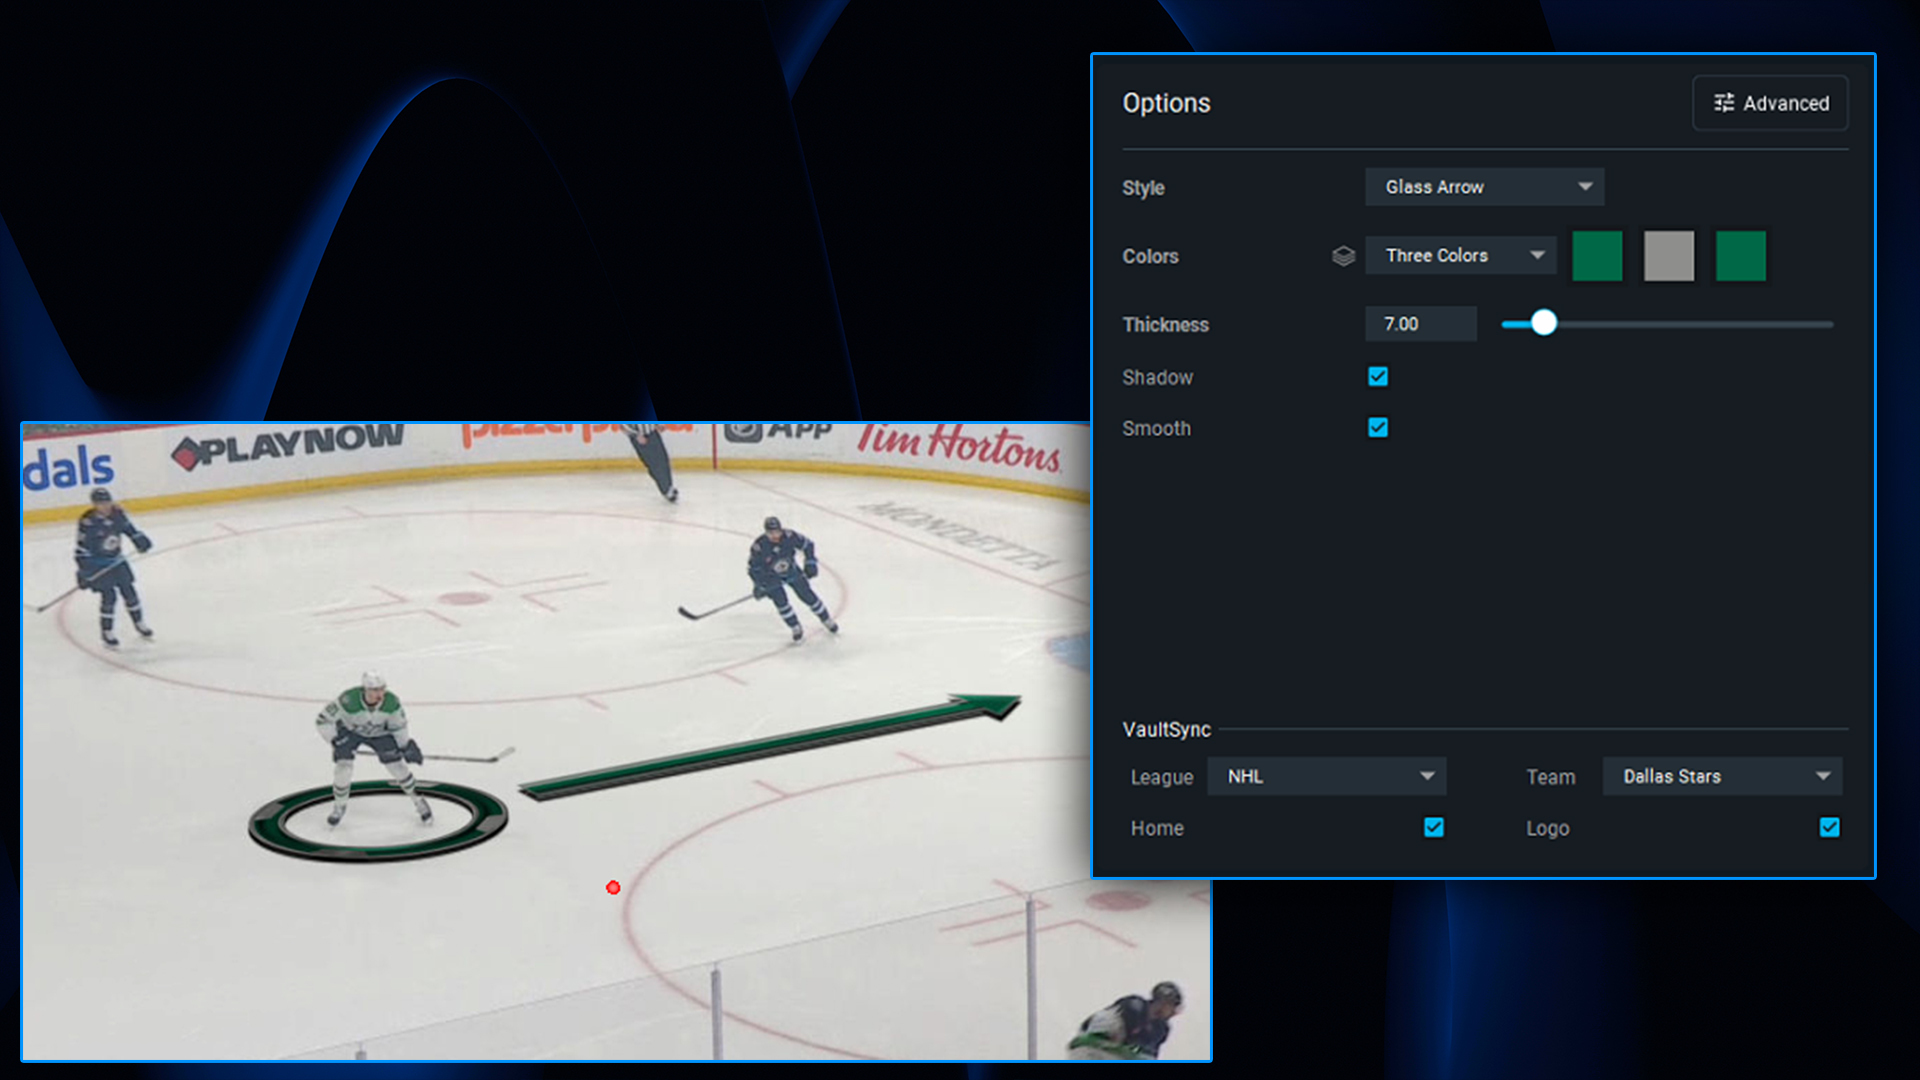Disable the Smooth checkbox
Image resolution: width=1920 pixels, height=1080 pixels.
pos(1378,428)
